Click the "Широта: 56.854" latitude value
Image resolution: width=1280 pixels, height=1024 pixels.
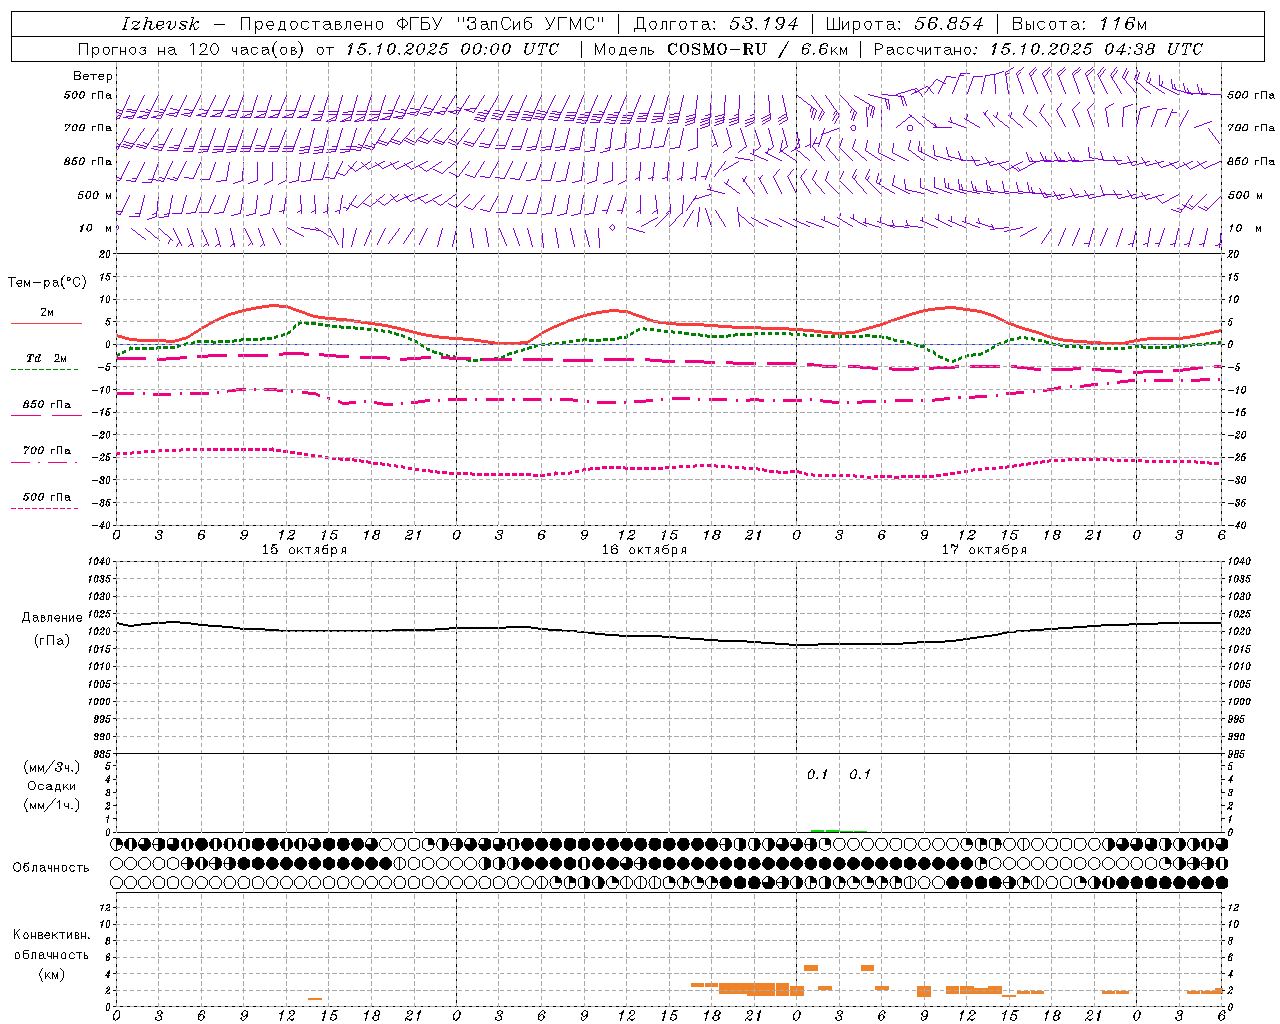905,24
